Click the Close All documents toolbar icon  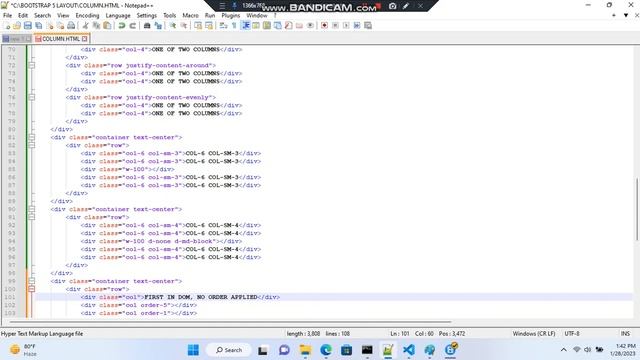pos(60,25)
